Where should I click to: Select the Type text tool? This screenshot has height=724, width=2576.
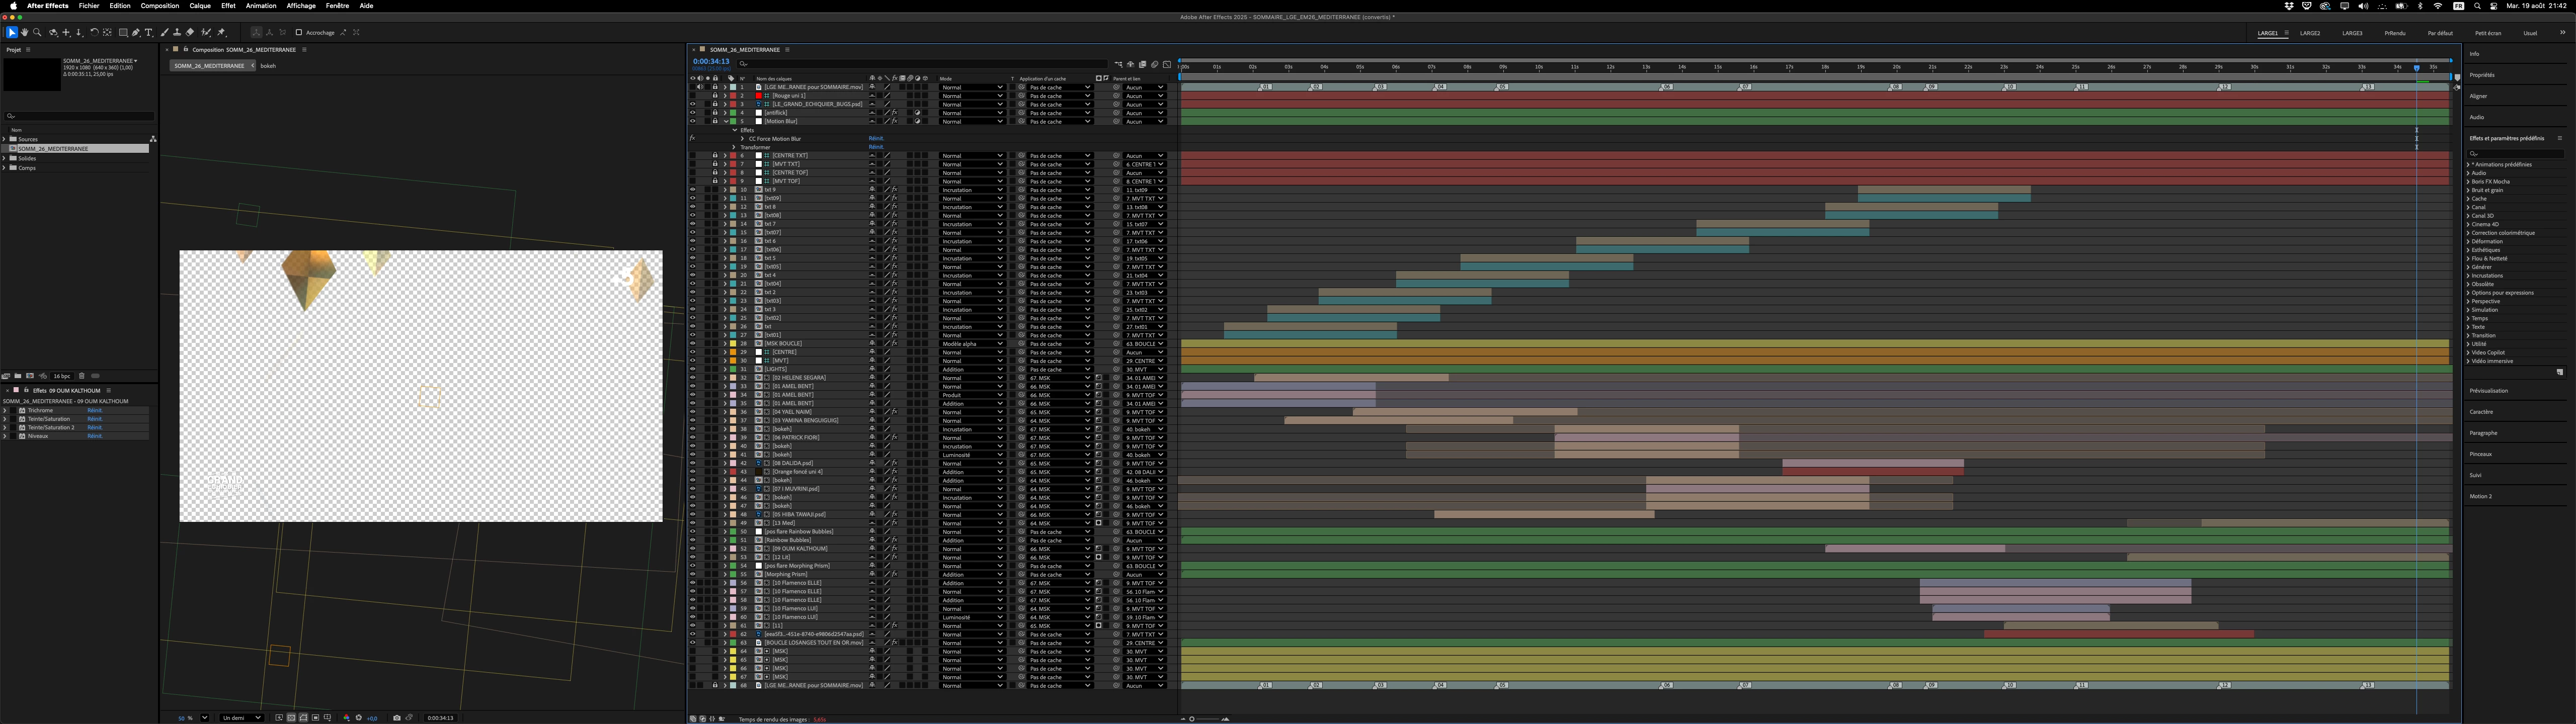(148, 32)
